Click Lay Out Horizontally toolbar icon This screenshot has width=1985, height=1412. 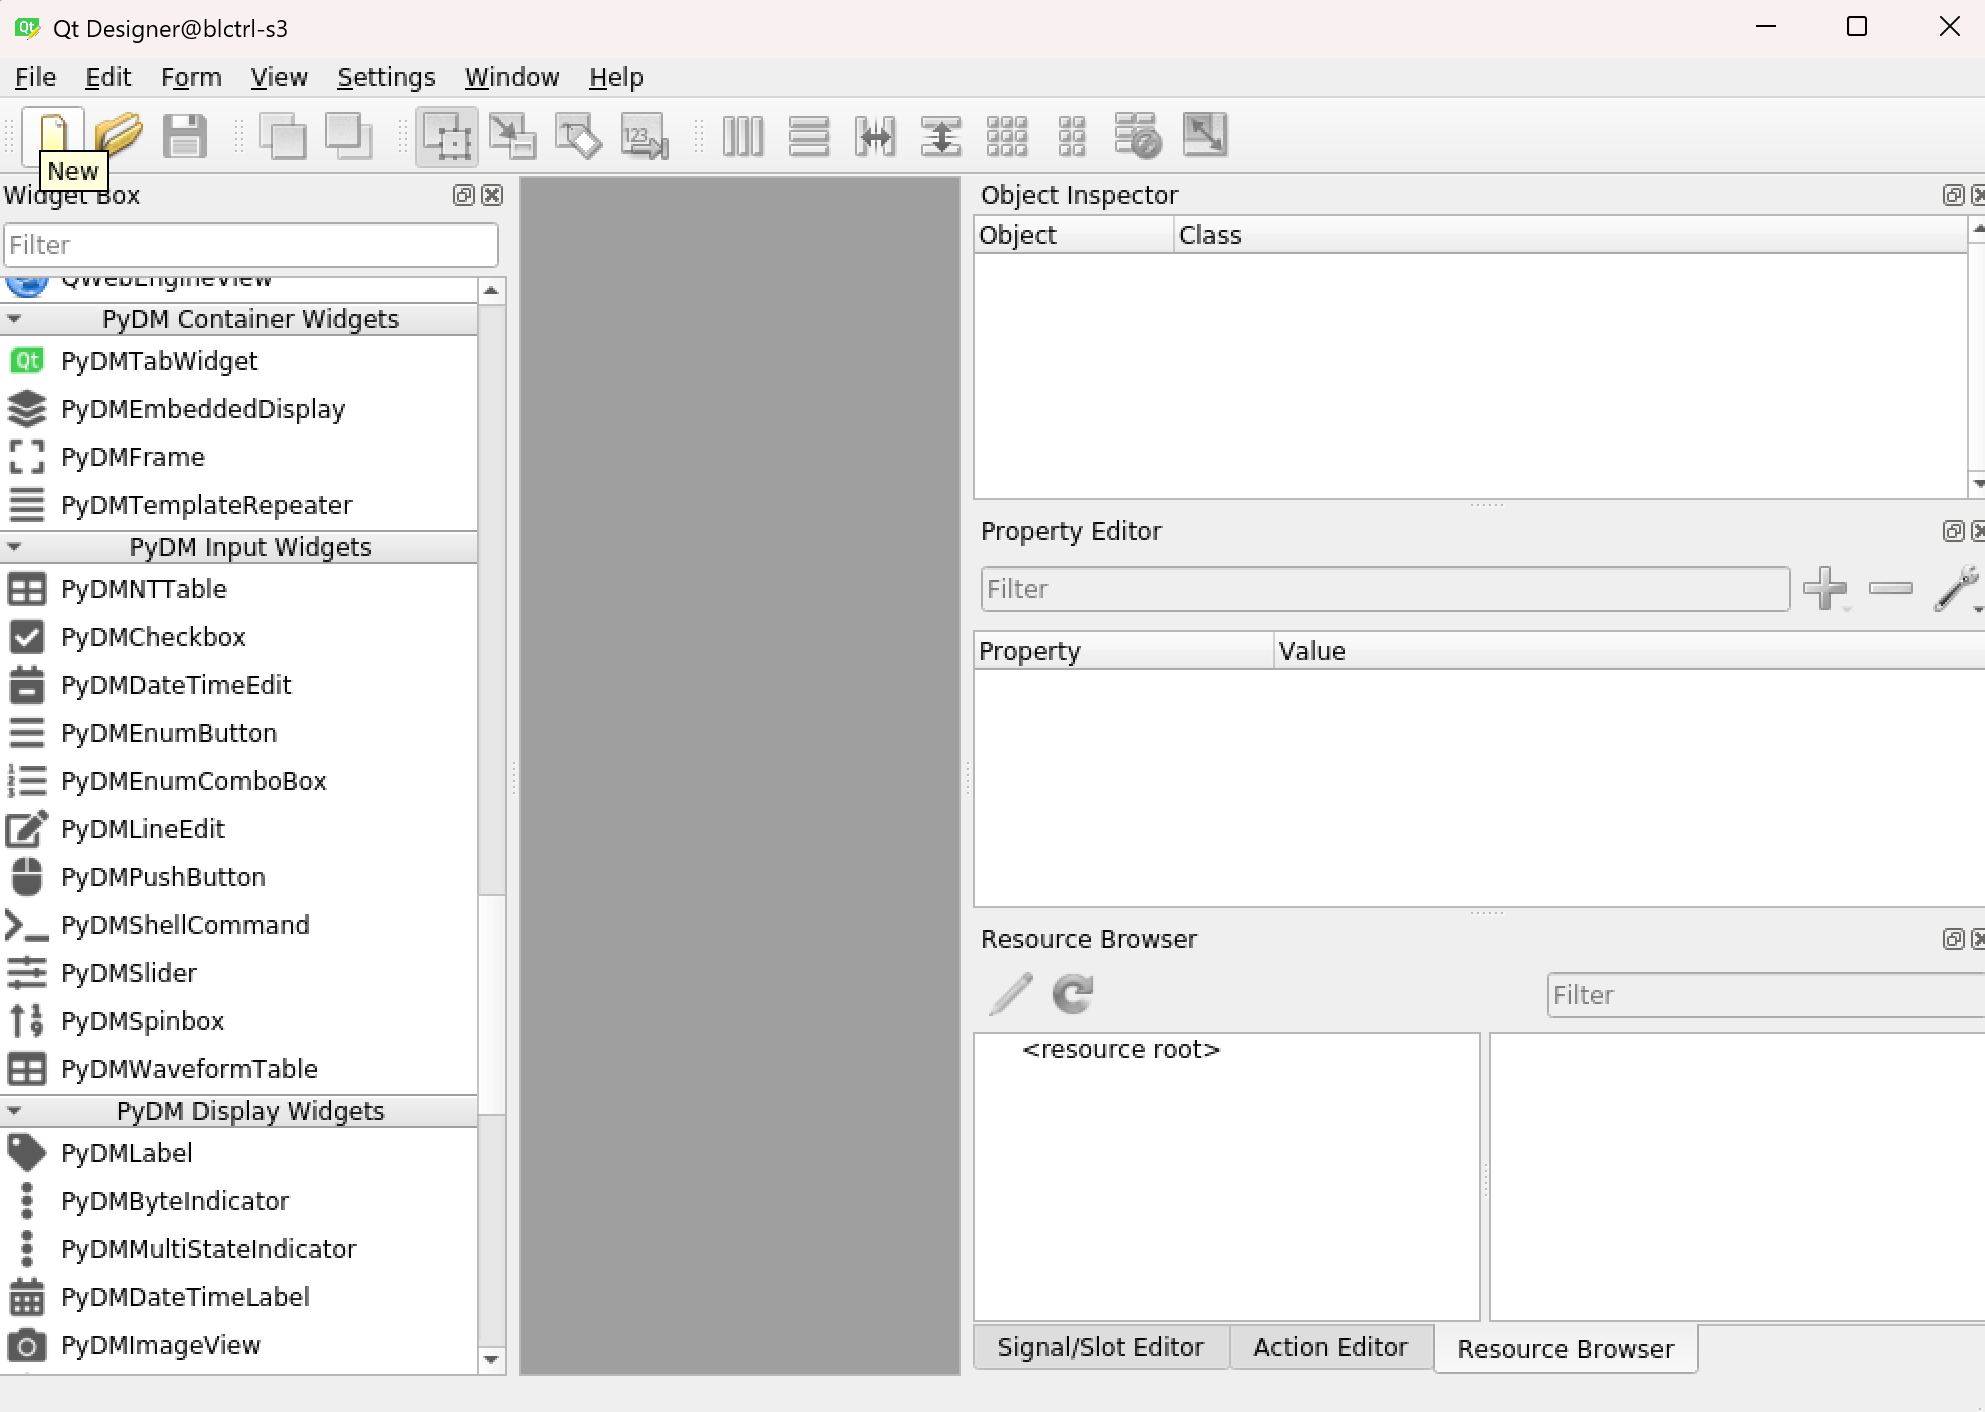pos(743,135)
